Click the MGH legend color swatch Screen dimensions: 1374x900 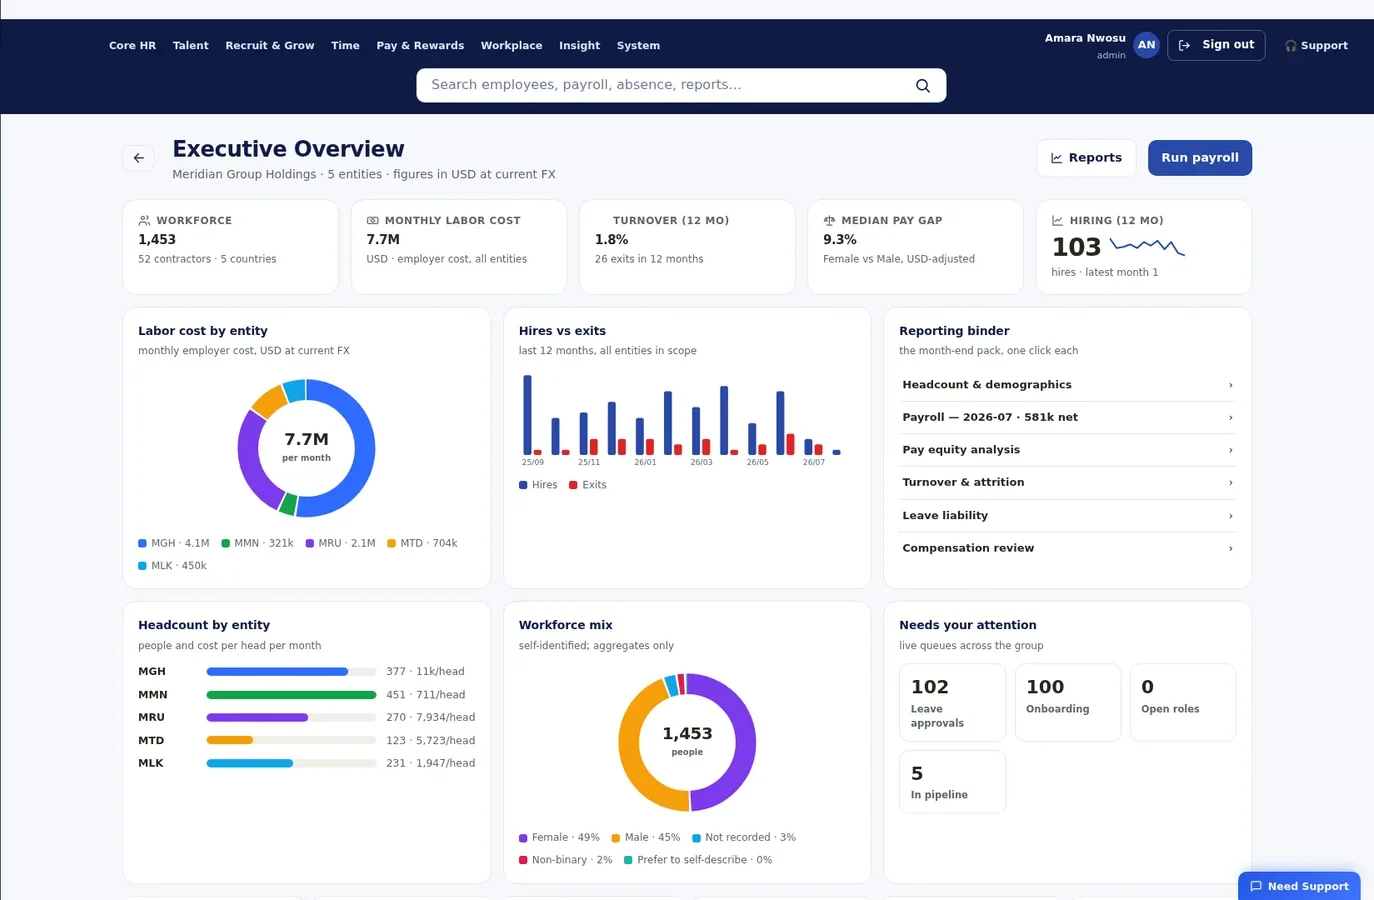point(142,544)
